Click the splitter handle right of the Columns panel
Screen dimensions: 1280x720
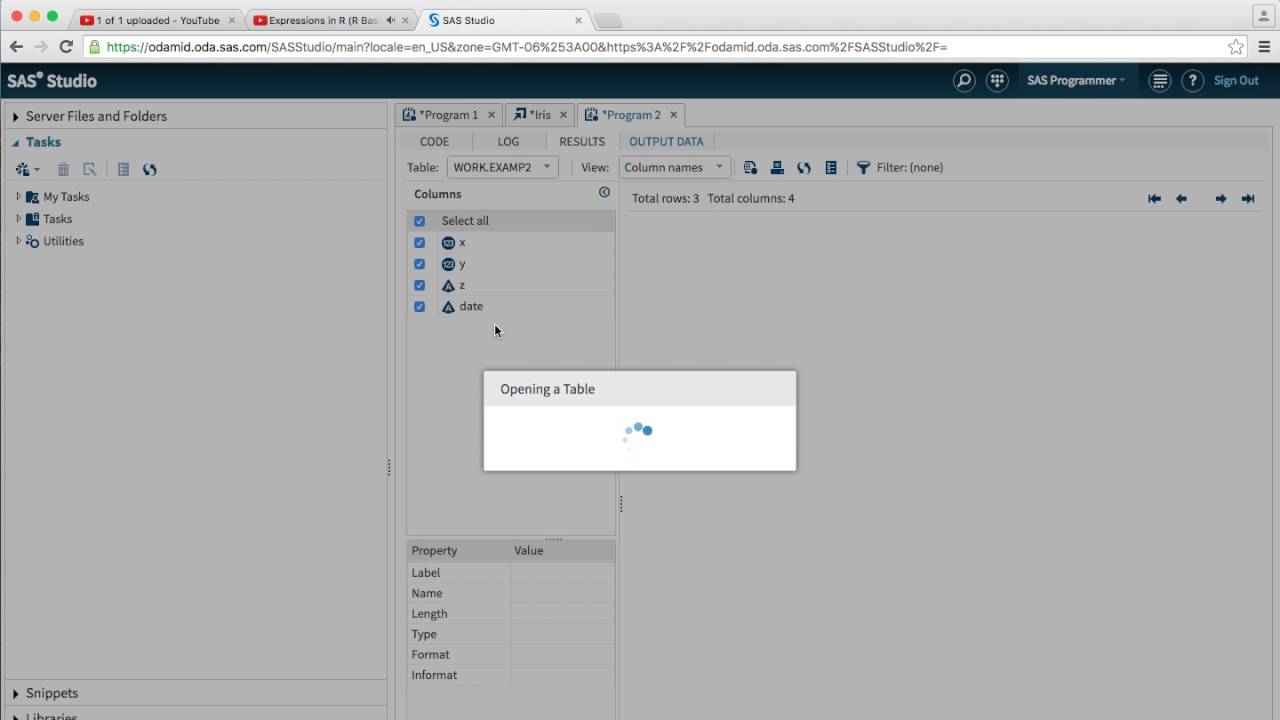coord(620,505)
